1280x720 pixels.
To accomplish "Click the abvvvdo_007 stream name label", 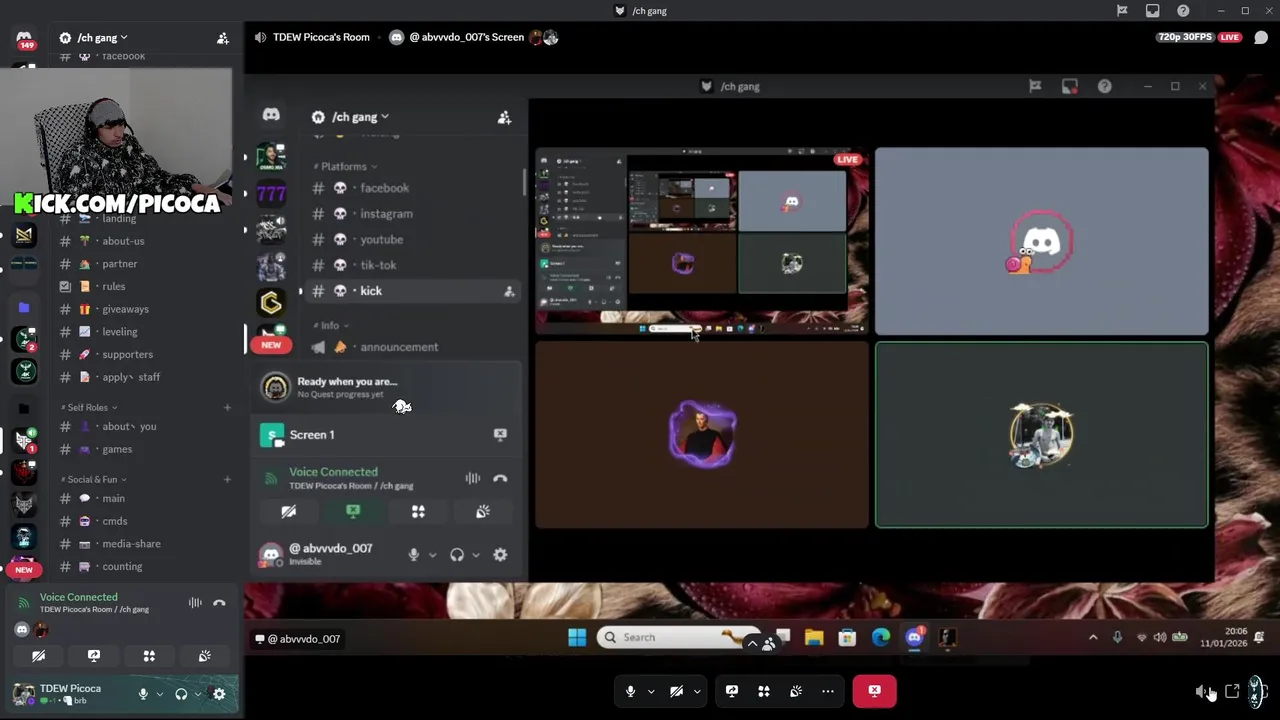I will pos(297,639).
